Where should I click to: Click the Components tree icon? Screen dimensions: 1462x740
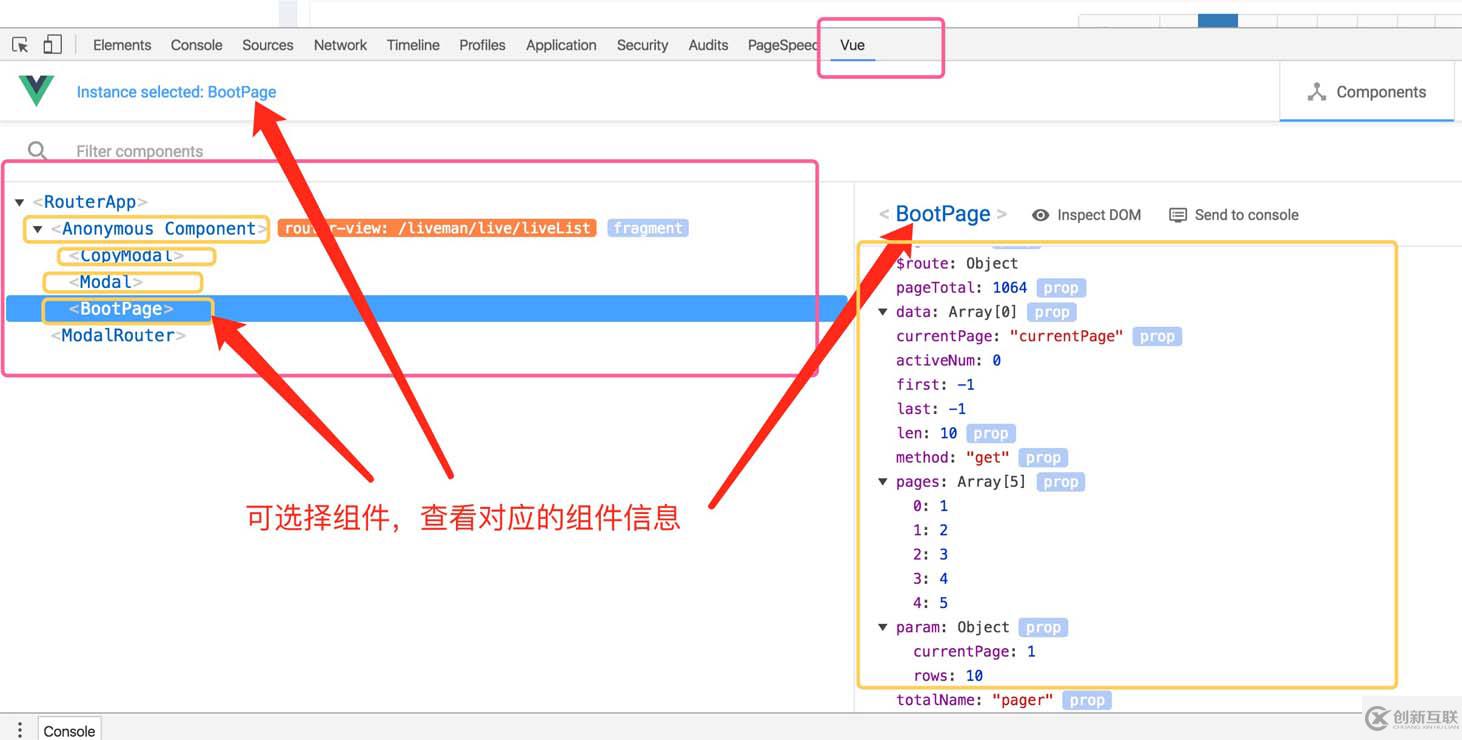(x=1317, y=92)
